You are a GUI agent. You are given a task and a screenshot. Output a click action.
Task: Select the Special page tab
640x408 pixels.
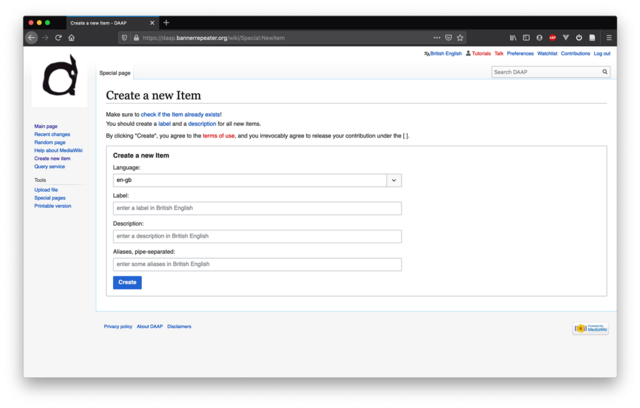click(x=114, y=73)
